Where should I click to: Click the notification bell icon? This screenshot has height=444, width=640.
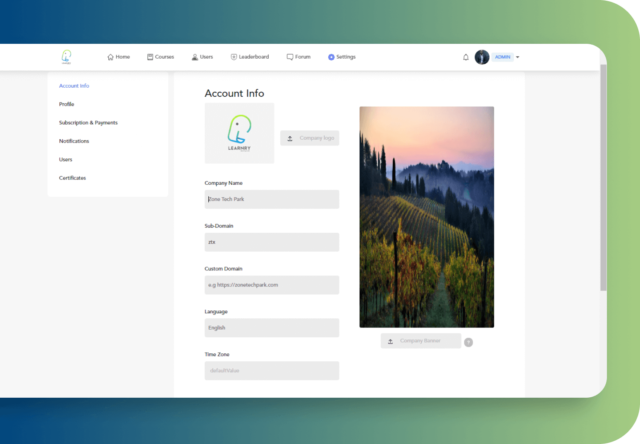click(466, 57)
